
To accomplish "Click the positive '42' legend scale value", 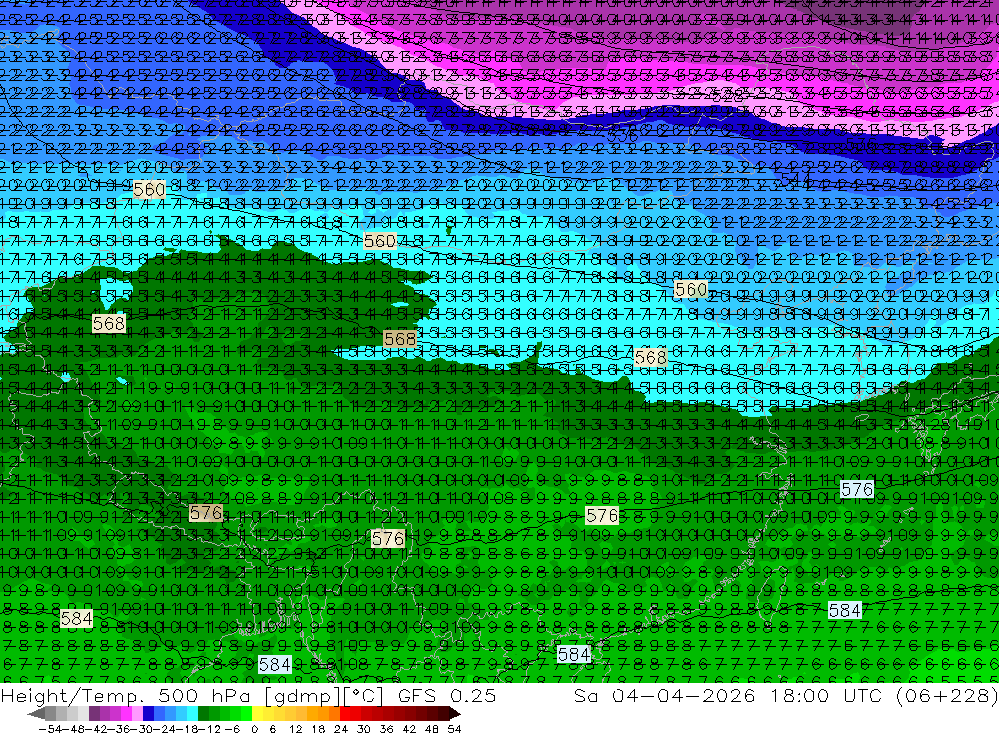I will (x=409, y=729).
